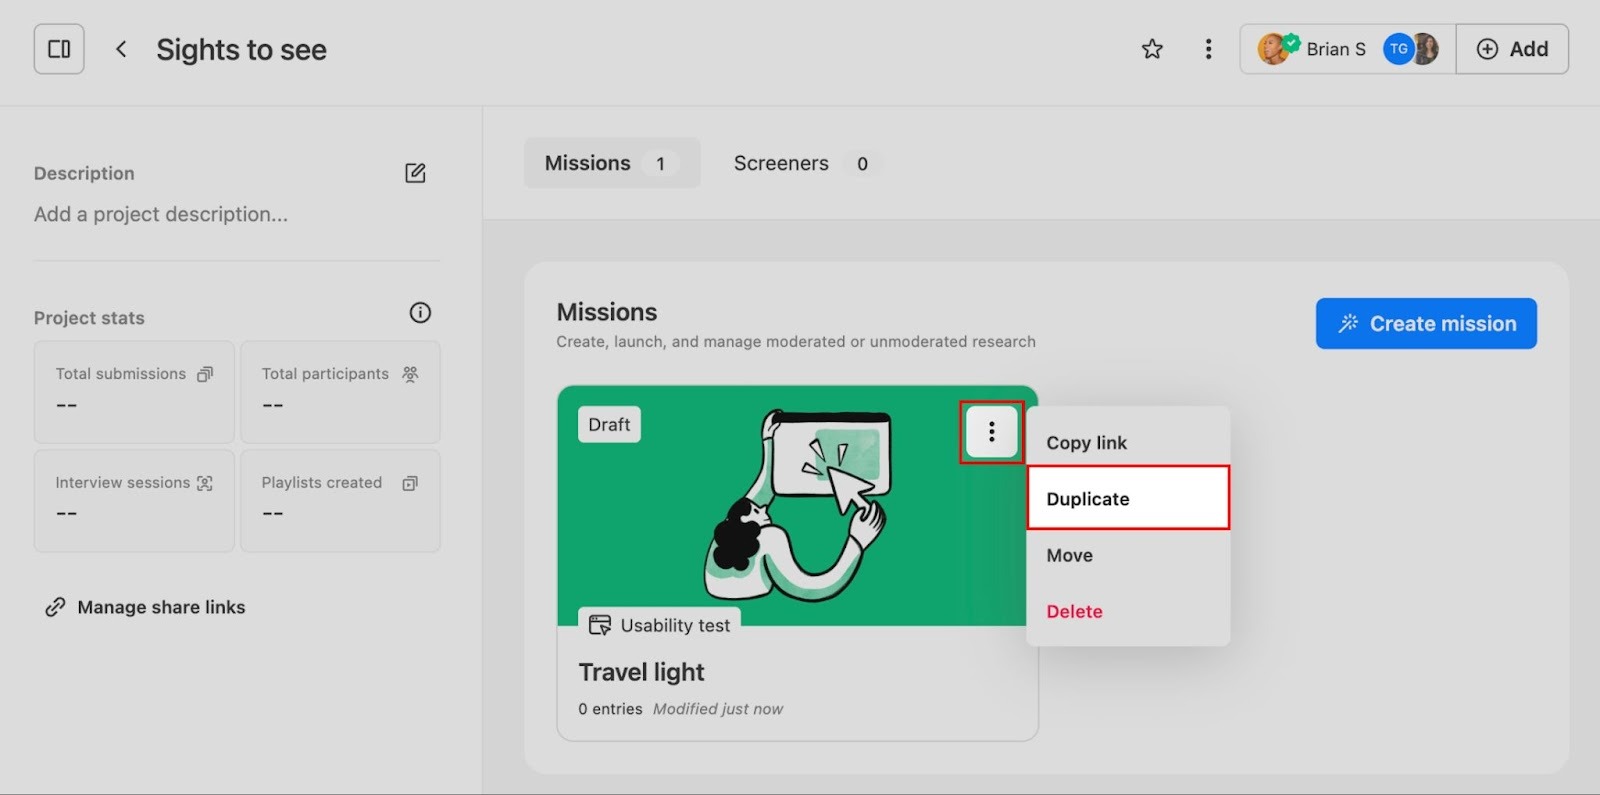Edit the project description pencil icon

pos(415,173)
